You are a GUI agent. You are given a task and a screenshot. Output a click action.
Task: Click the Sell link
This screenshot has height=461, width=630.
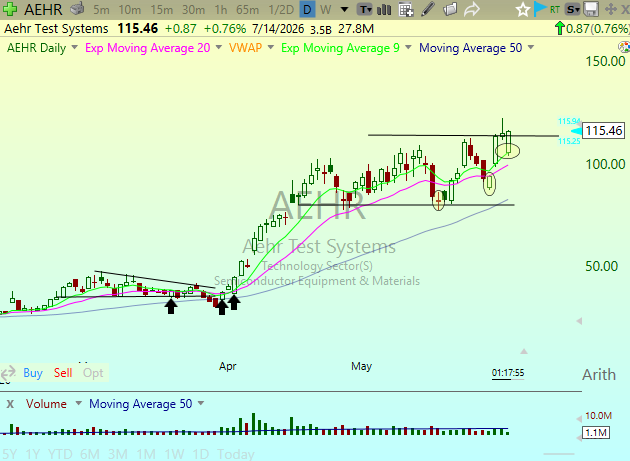tap(63, 373)
